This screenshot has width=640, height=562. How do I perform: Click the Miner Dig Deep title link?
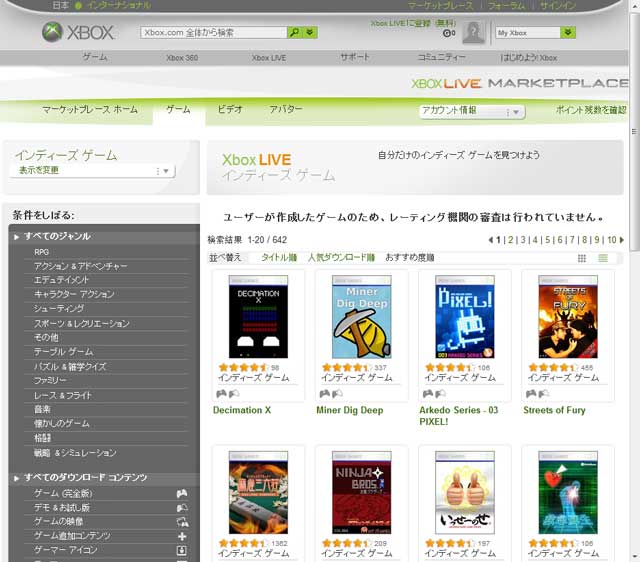(x=350, y=410)
